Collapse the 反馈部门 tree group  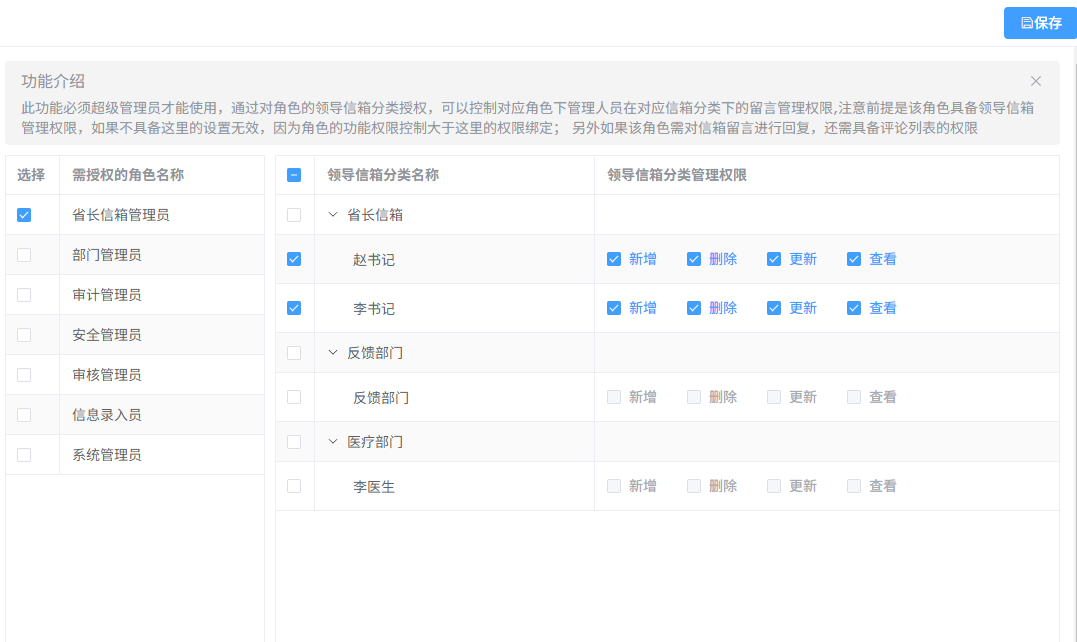(333, 353)
